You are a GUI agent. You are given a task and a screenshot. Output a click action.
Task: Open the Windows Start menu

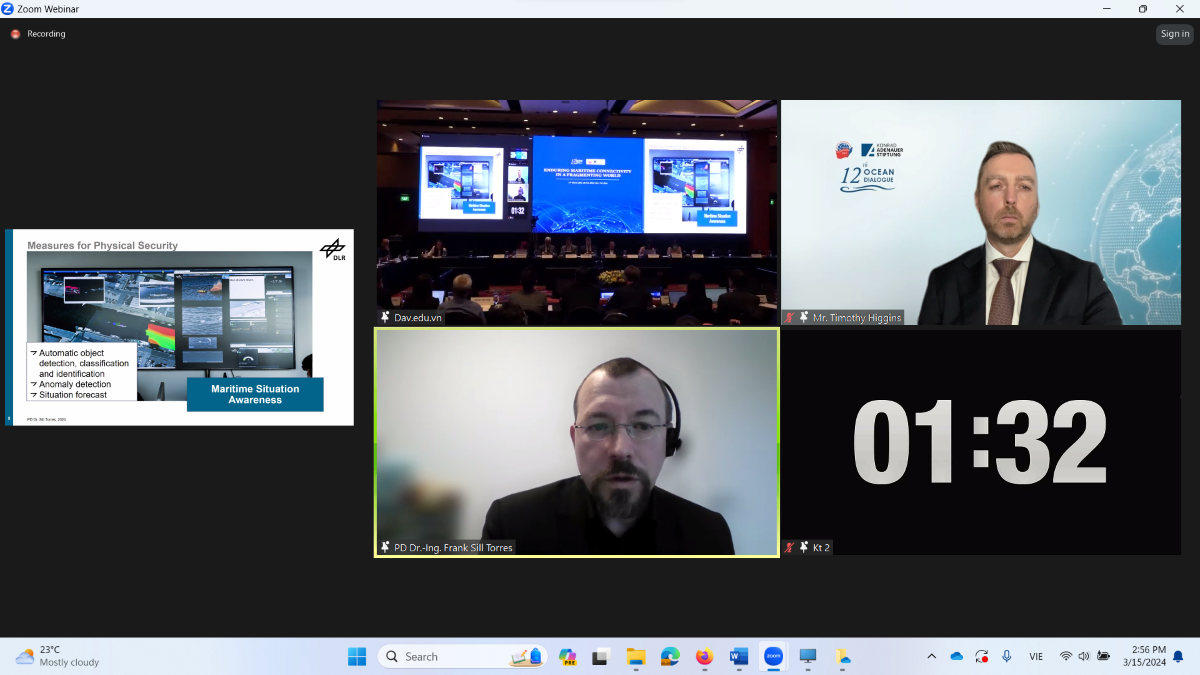point(357,656)
